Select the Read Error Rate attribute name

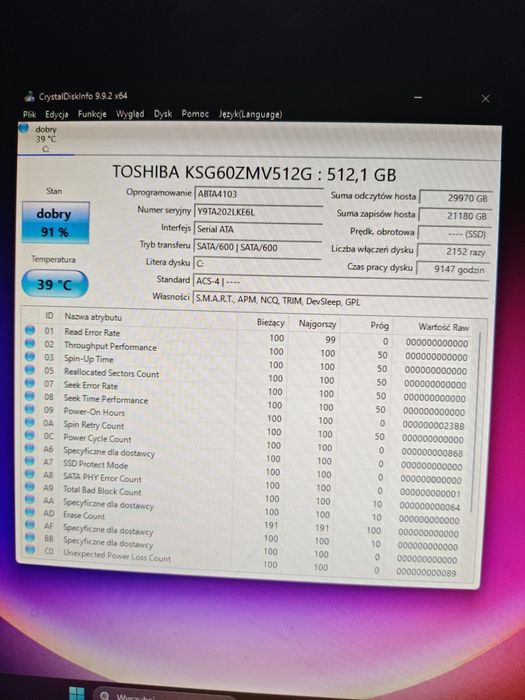(x=92, y=332)
